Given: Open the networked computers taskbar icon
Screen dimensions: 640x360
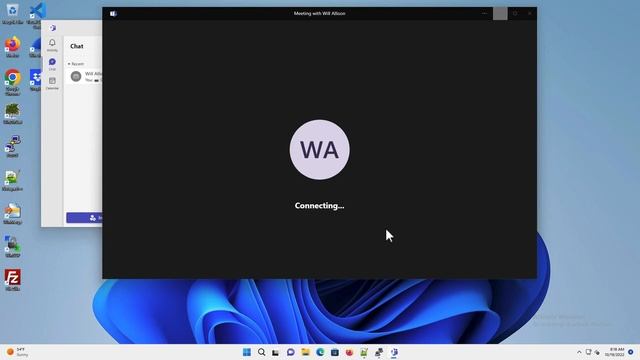Looking at the screenshot, I should click(x=379, y=352).
